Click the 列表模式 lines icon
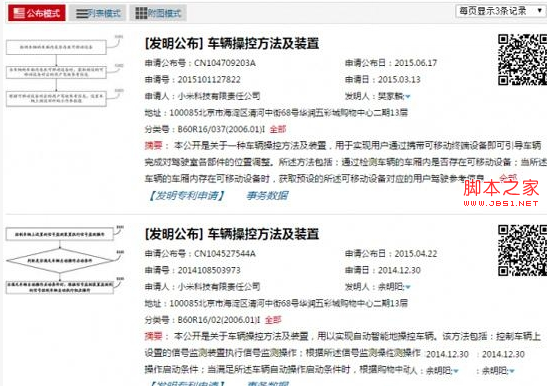 point(82,14)
